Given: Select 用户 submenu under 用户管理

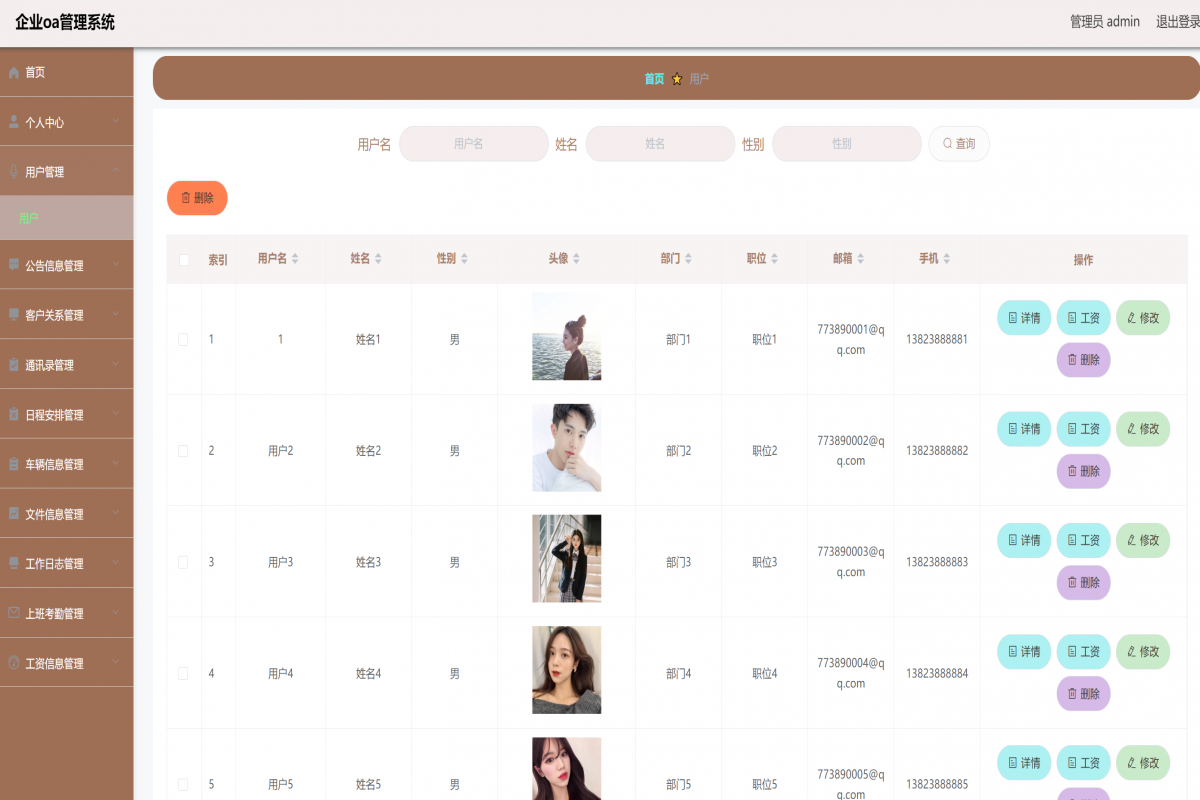Looking at the screenshot, I should 30,217.
